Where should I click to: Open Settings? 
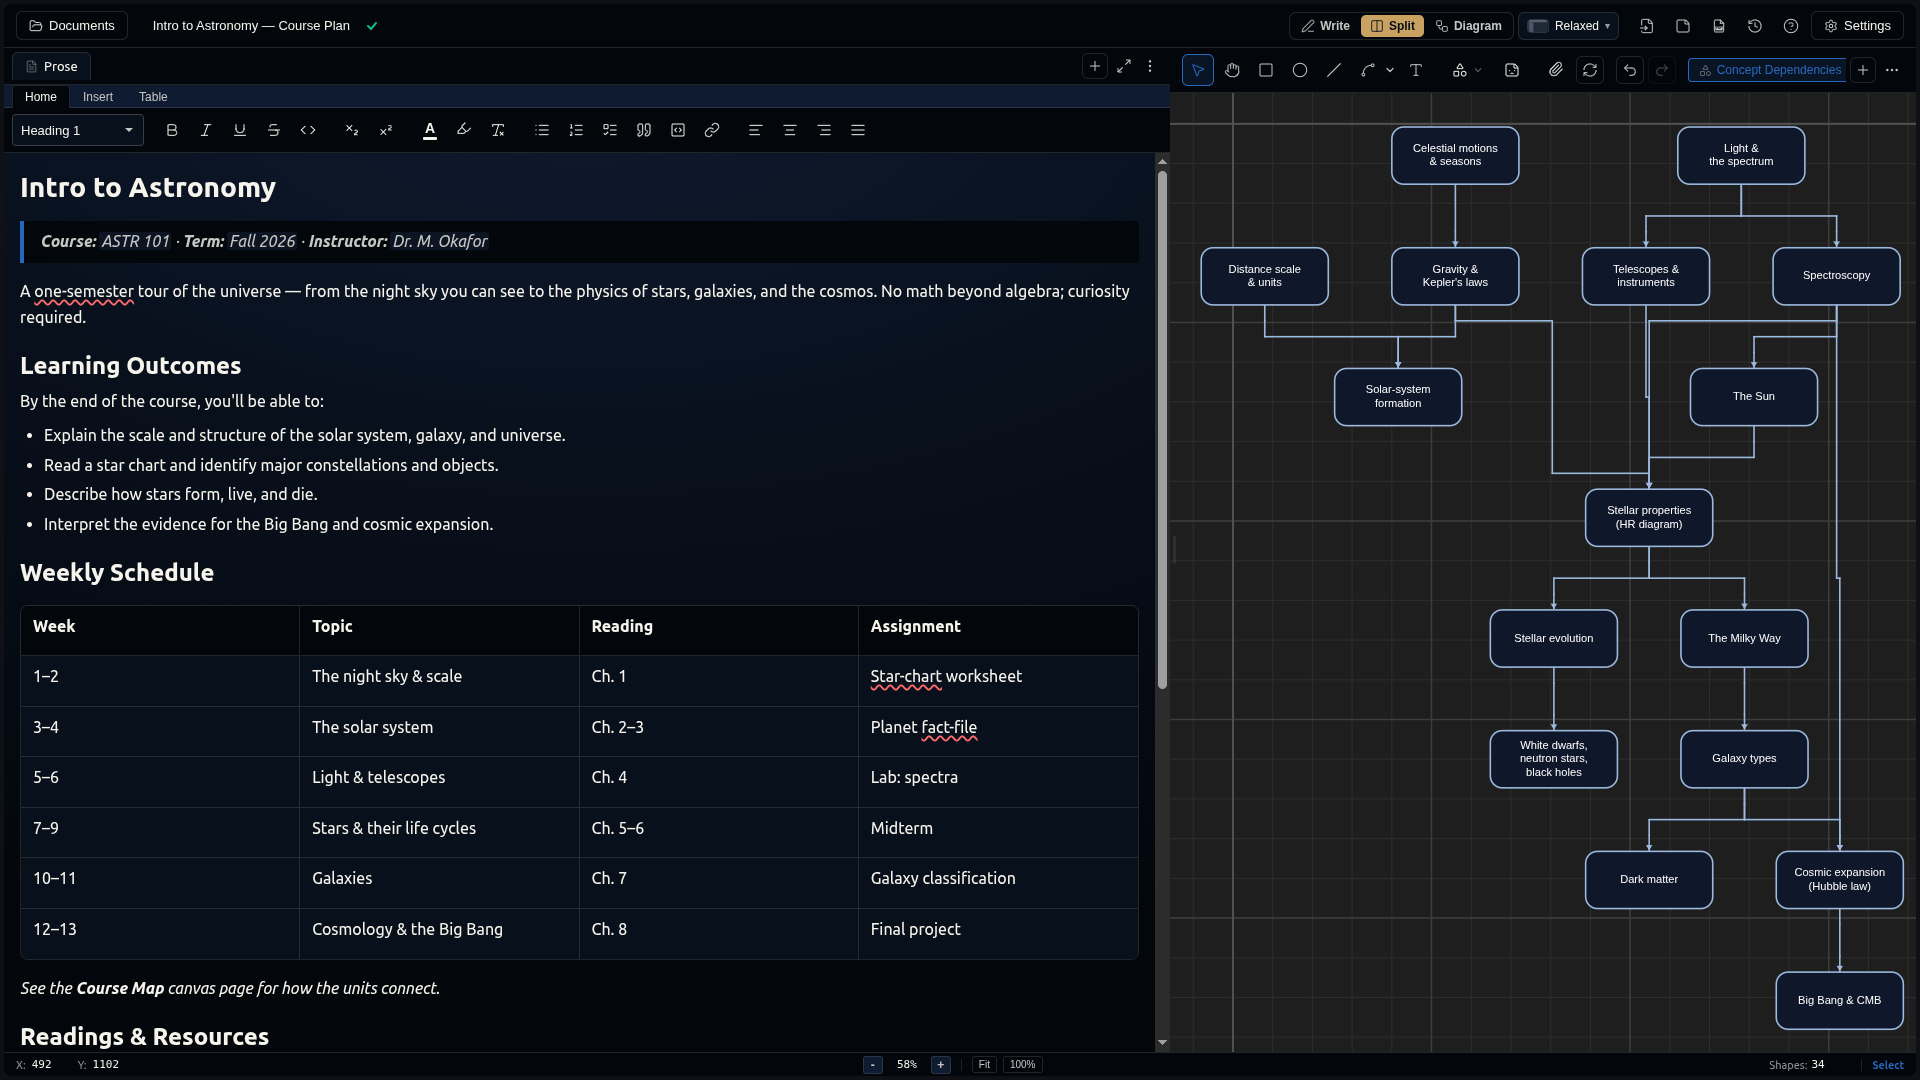[x=1858, y=26]
